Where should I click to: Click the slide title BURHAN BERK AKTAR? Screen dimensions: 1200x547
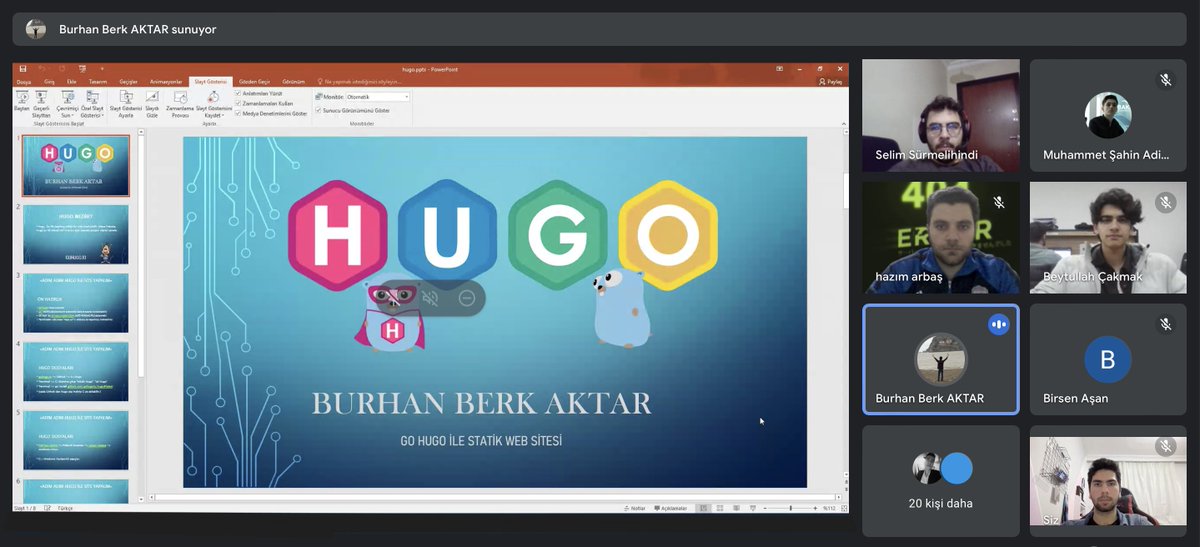pos(481,404)
